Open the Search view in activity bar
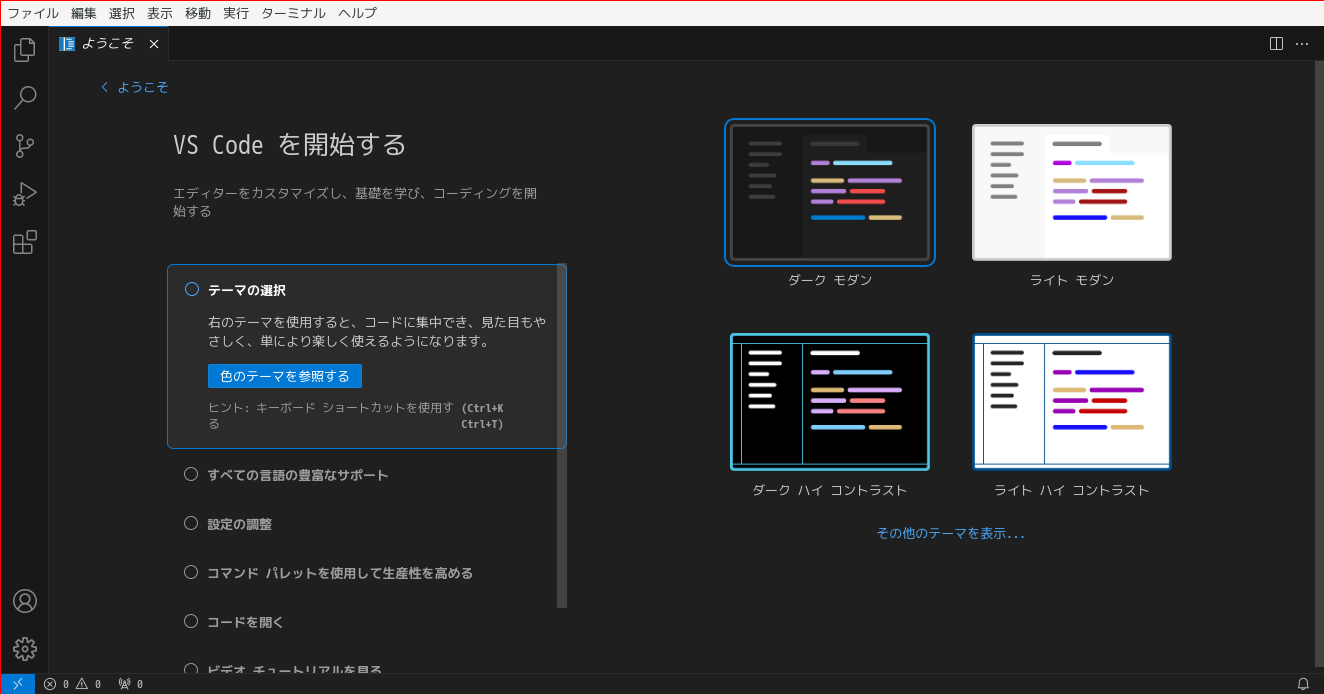 click(25, 98)
